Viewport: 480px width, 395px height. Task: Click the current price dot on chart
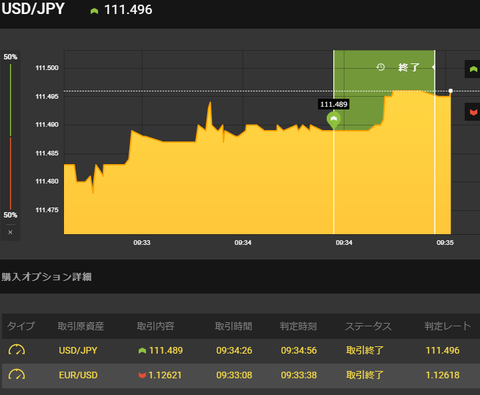tap(451, 91)
